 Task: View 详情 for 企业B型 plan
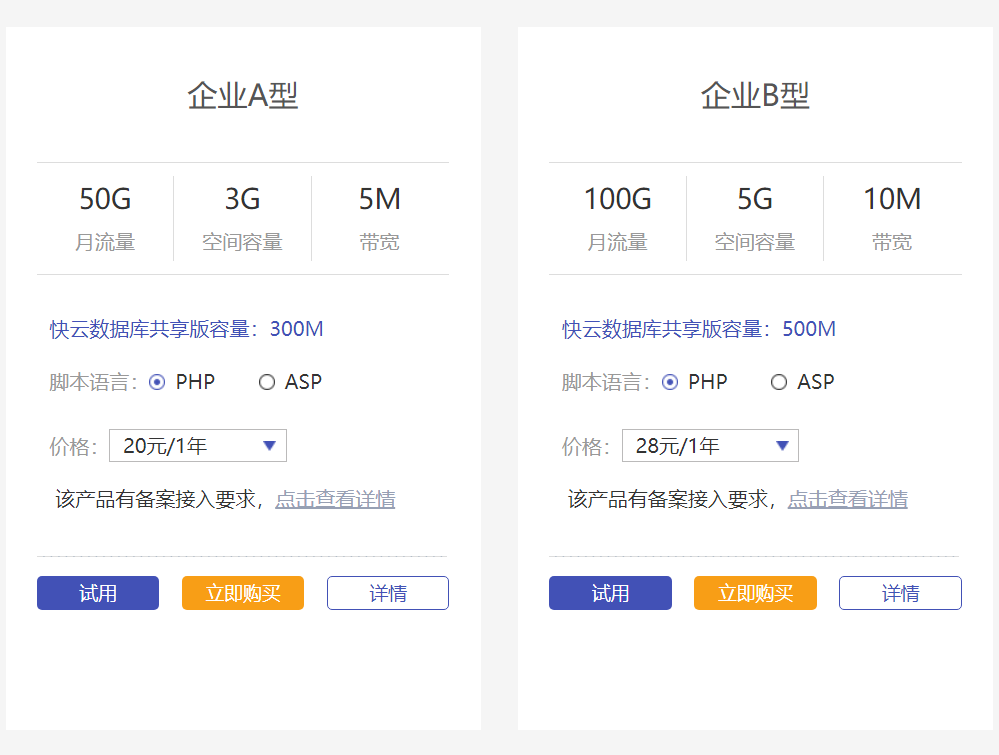pos(900,593)
